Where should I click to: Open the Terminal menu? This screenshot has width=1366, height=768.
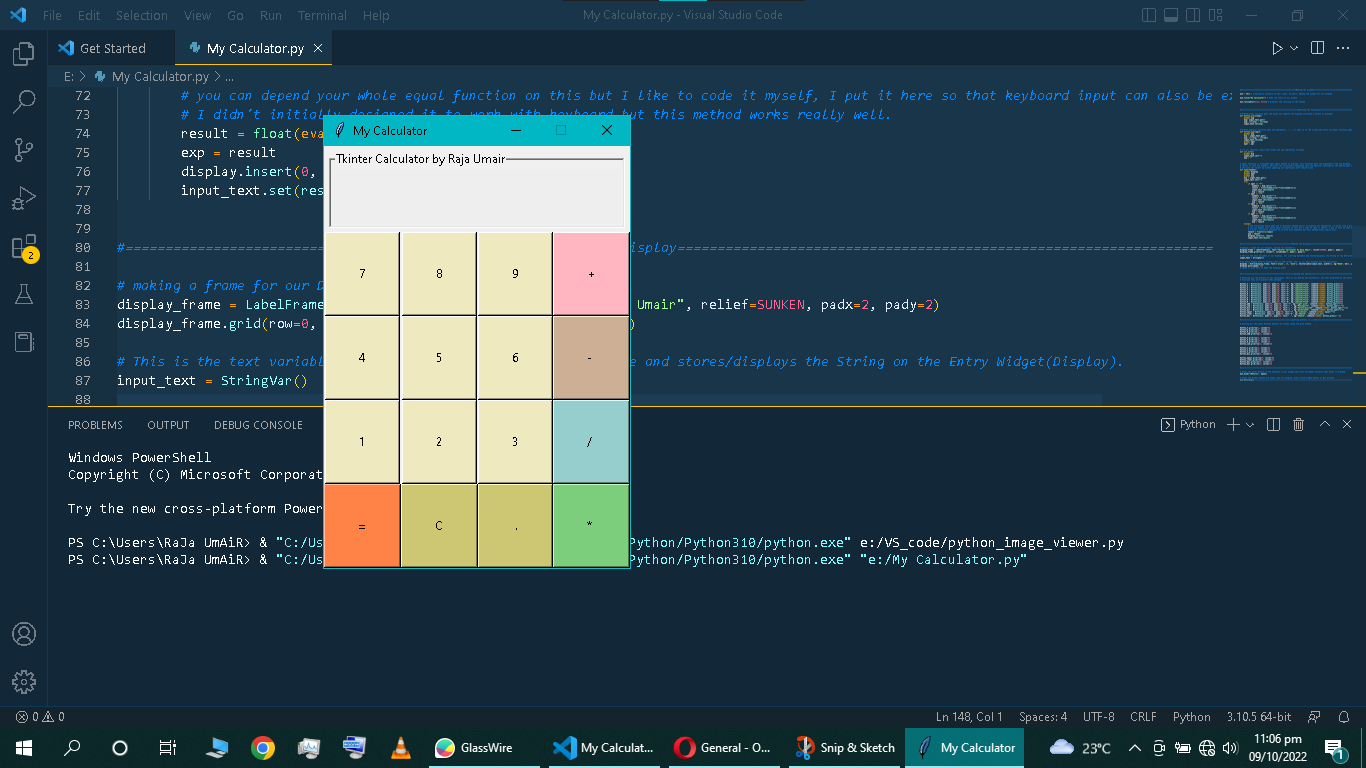322,16
